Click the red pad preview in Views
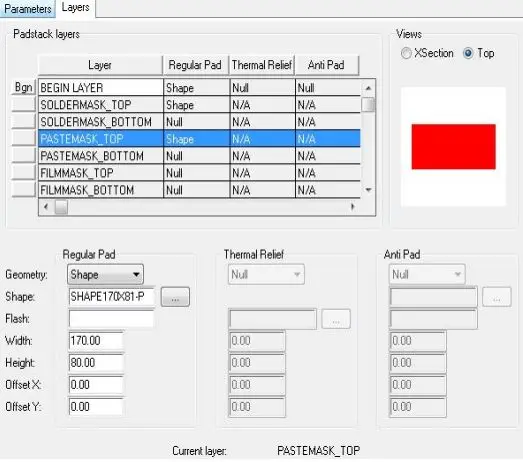523x462 pixels. (454, 147)
